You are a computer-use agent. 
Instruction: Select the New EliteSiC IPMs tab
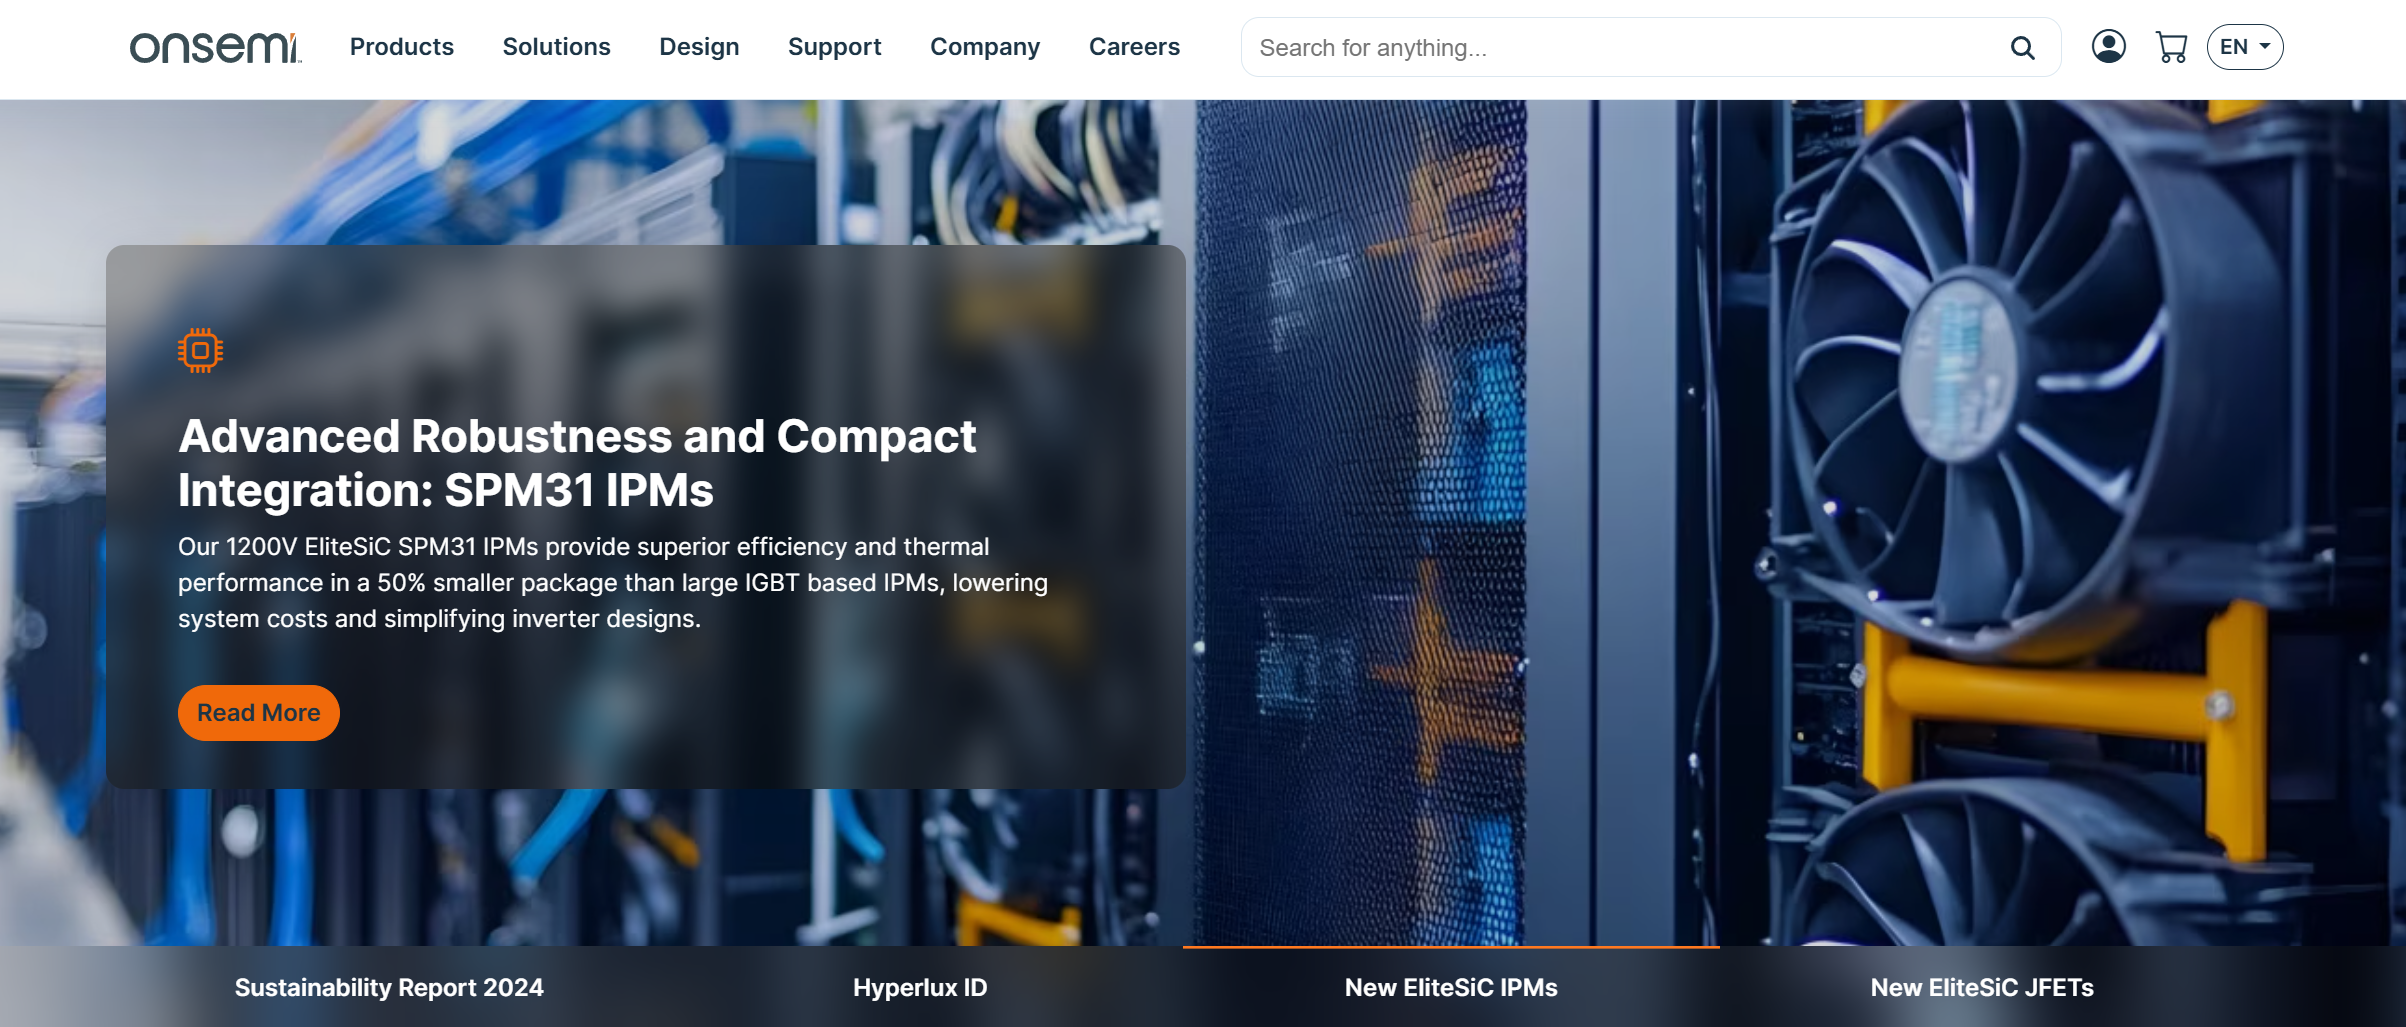[1450, 987]
